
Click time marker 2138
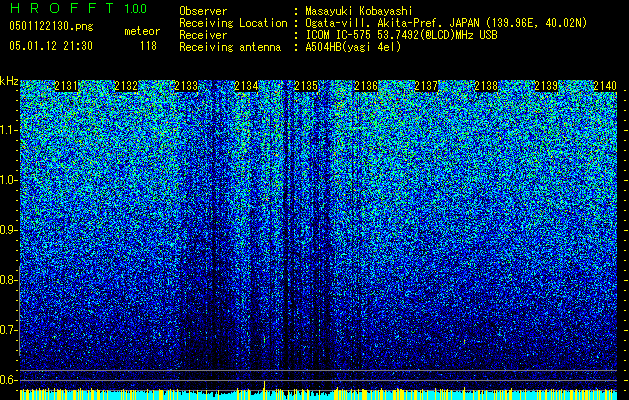486,86
